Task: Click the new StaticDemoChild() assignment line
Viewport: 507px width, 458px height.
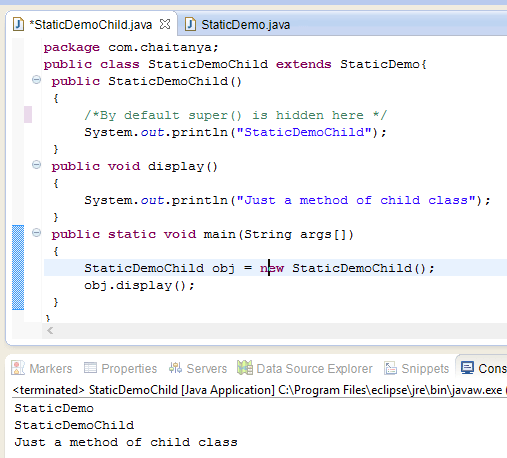Action: pyautogui.click(x=259, y=268)
